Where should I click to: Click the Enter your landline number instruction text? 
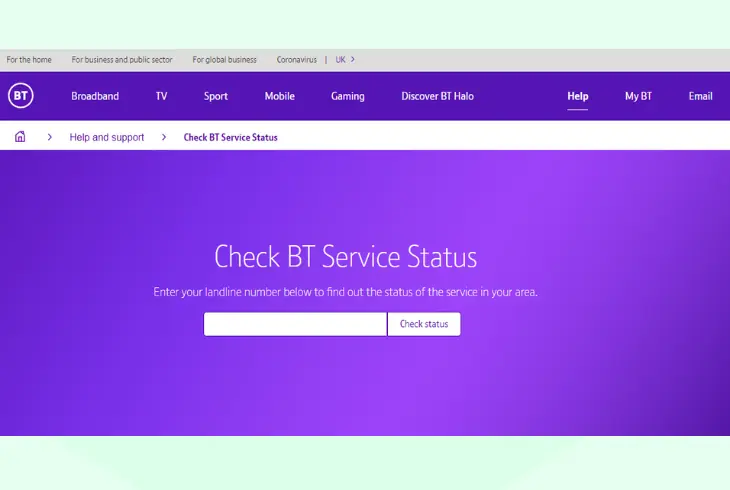click(x=345, y=292)
